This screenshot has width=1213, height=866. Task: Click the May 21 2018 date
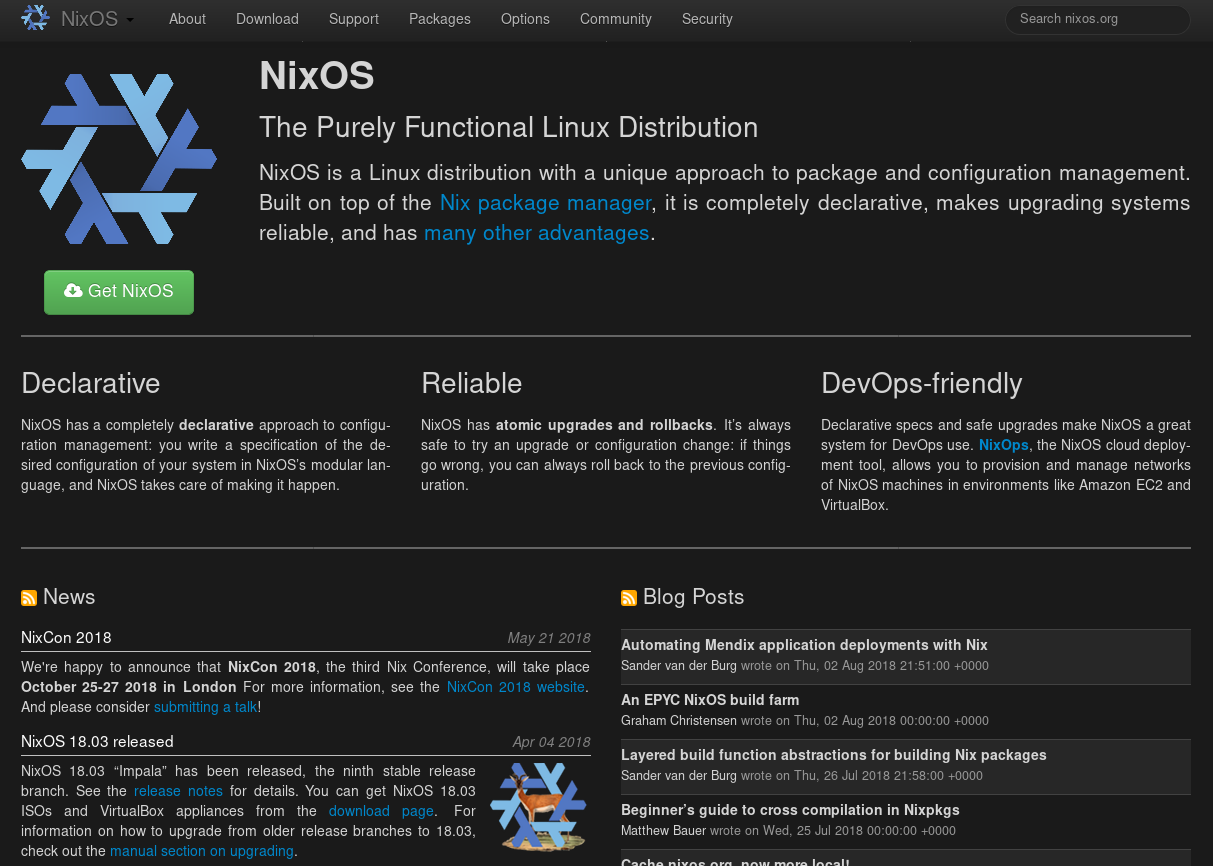tap(549, 638)
